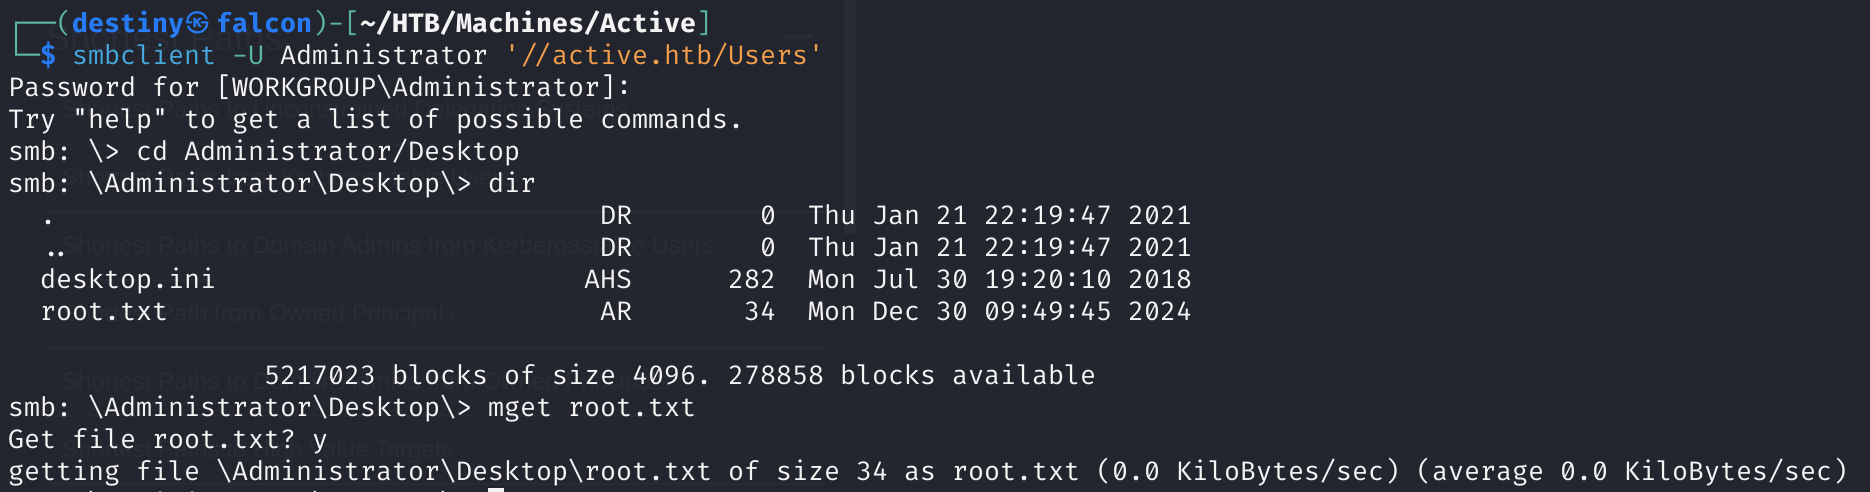This screenshot has width=1870, height=492.
Task: Click the AHS attribute of desktop.ini
Action: [607, 279]
